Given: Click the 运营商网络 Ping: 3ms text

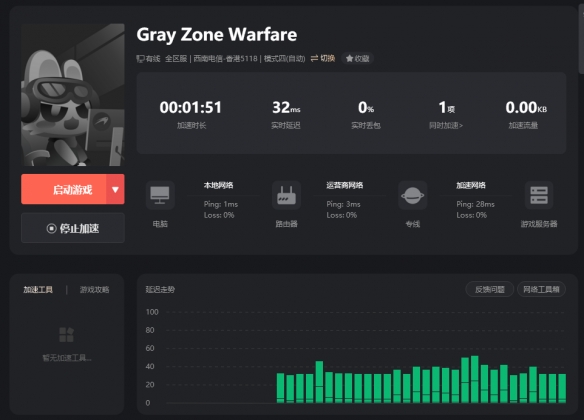Looking at the screenshot, I should pos(343,204).
